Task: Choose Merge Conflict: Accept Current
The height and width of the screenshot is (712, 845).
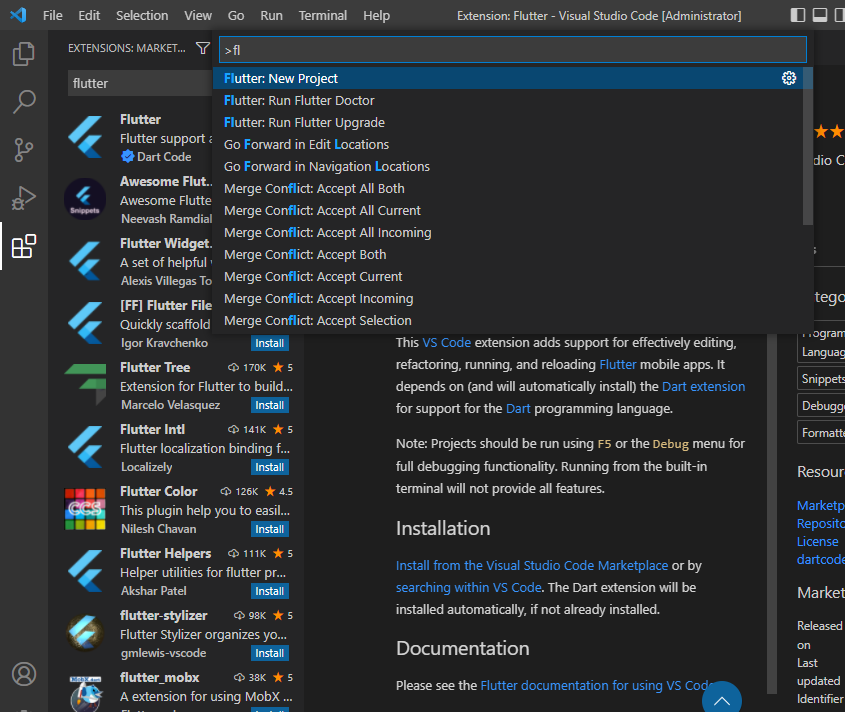Action: pos(507,276)
